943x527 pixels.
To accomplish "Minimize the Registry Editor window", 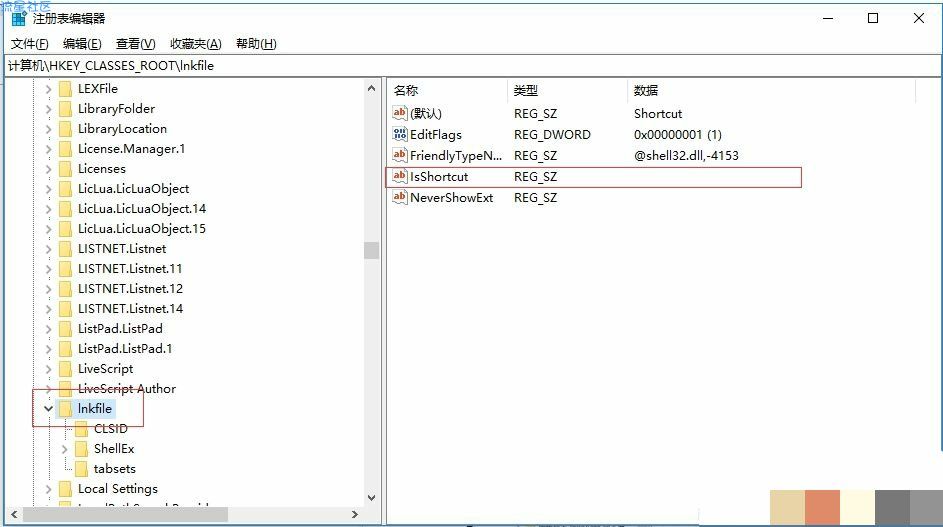I will [828, 18].
